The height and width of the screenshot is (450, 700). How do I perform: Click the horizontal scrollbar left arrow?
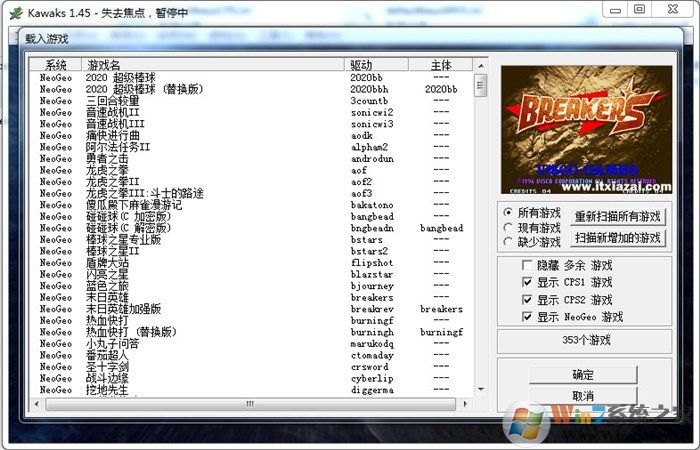[x=37, y=404]
